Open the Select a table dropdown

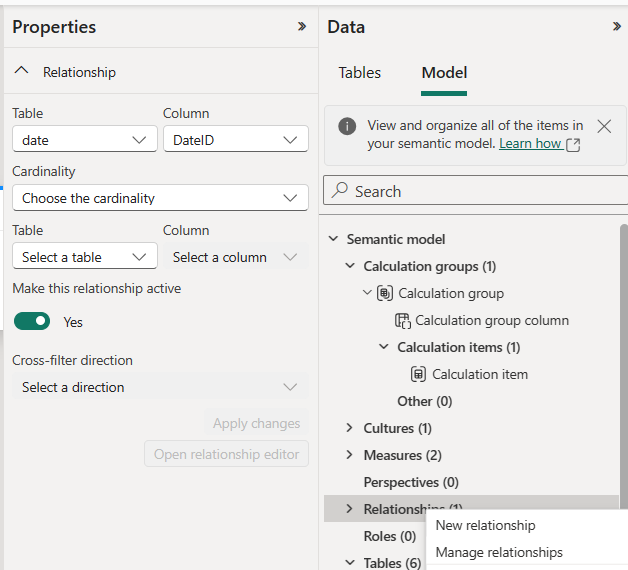(x=85, y=256)
